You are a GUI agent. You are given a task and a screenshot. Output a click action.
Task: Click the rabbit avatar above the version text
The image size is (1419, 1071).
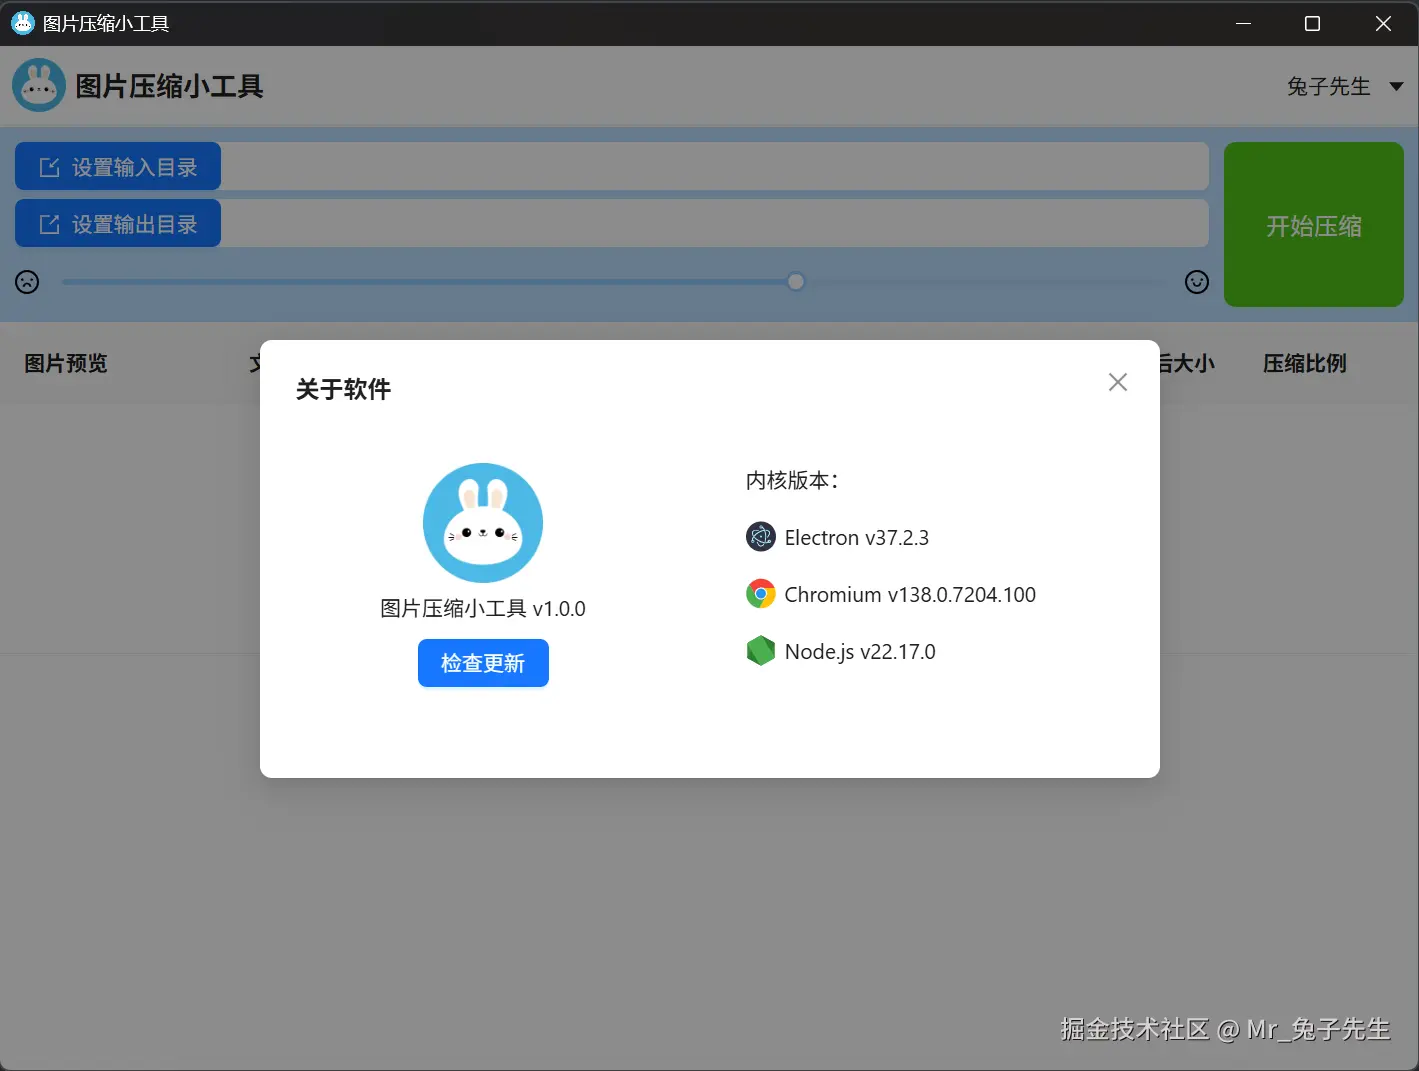(x=482, y=522)
